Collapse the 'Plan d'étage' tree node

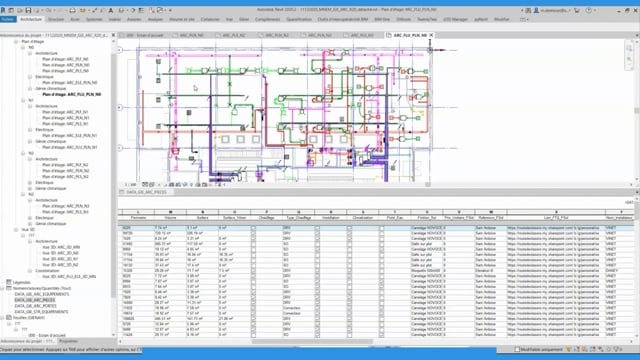coord(16,42)
